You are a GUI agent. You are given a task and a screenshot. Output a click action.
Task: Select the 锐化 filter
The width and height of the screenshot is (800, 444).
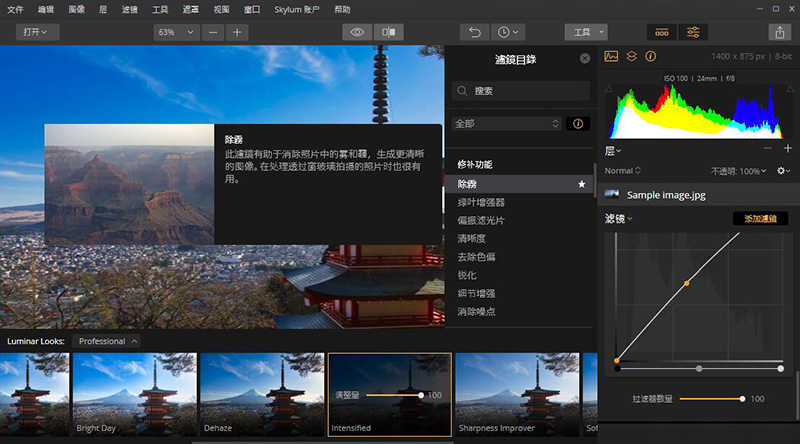click(467, 275)
